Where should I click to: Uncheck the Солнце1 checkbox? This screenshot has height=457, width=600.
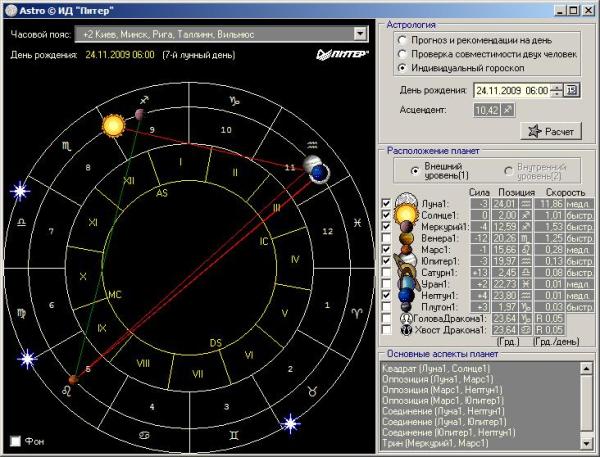(x=386, y=215)
